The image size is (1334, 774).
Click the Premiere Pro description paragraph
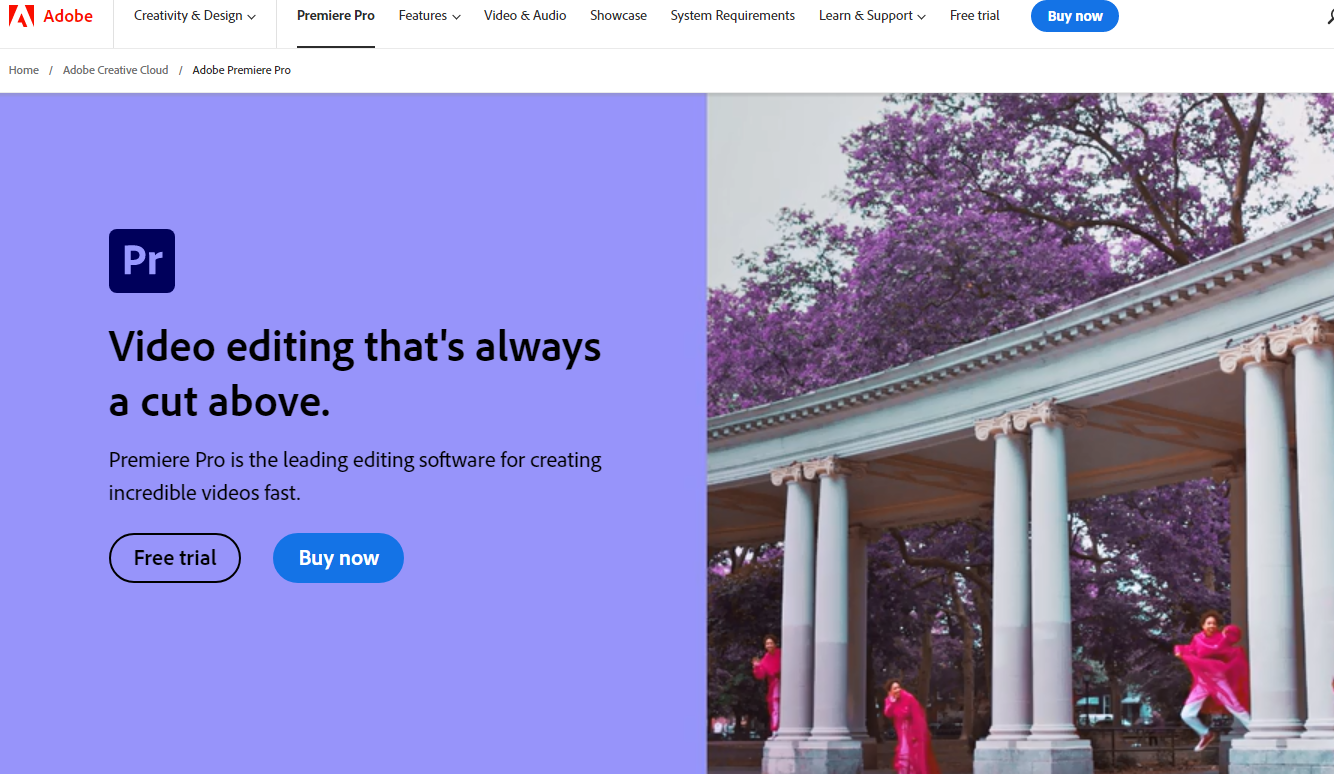[x=355, y=476]
